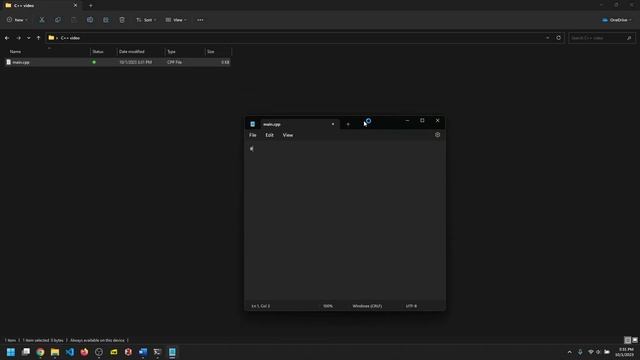
Task: Select the main.cpp tab in Notepad
Action: [x=299, y=124]
